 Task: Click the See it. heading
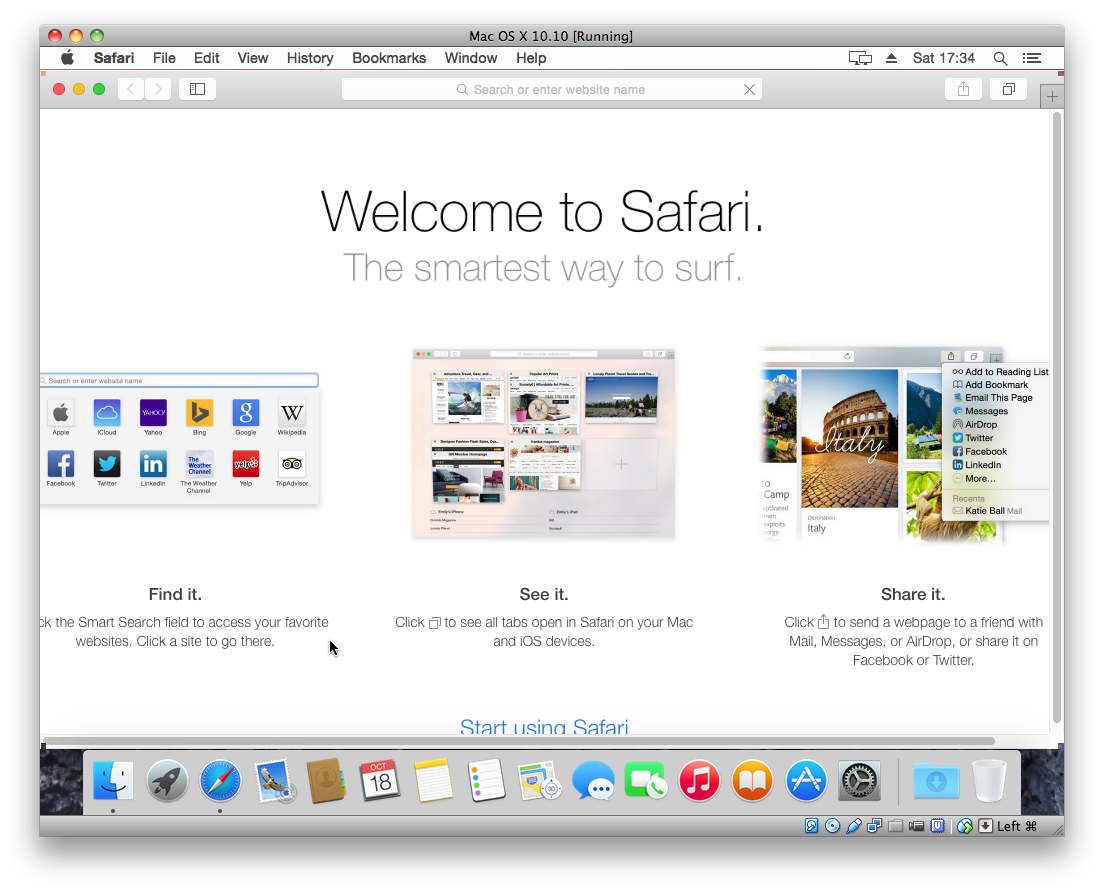coord(544,594)
